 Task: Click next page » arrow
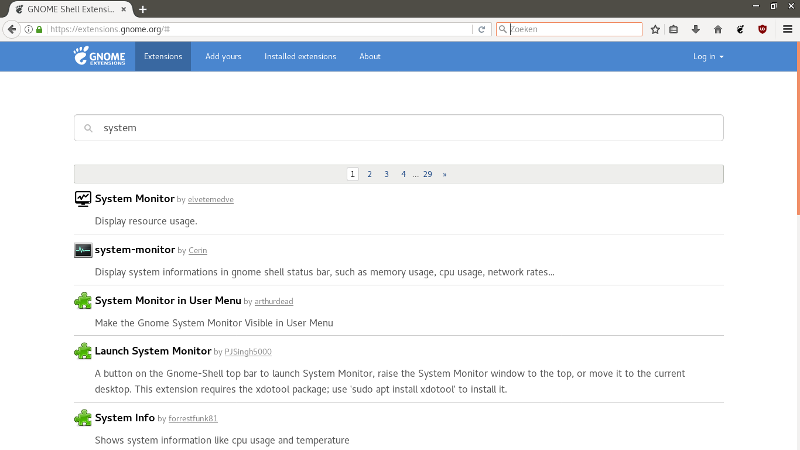tap(444, 174)
